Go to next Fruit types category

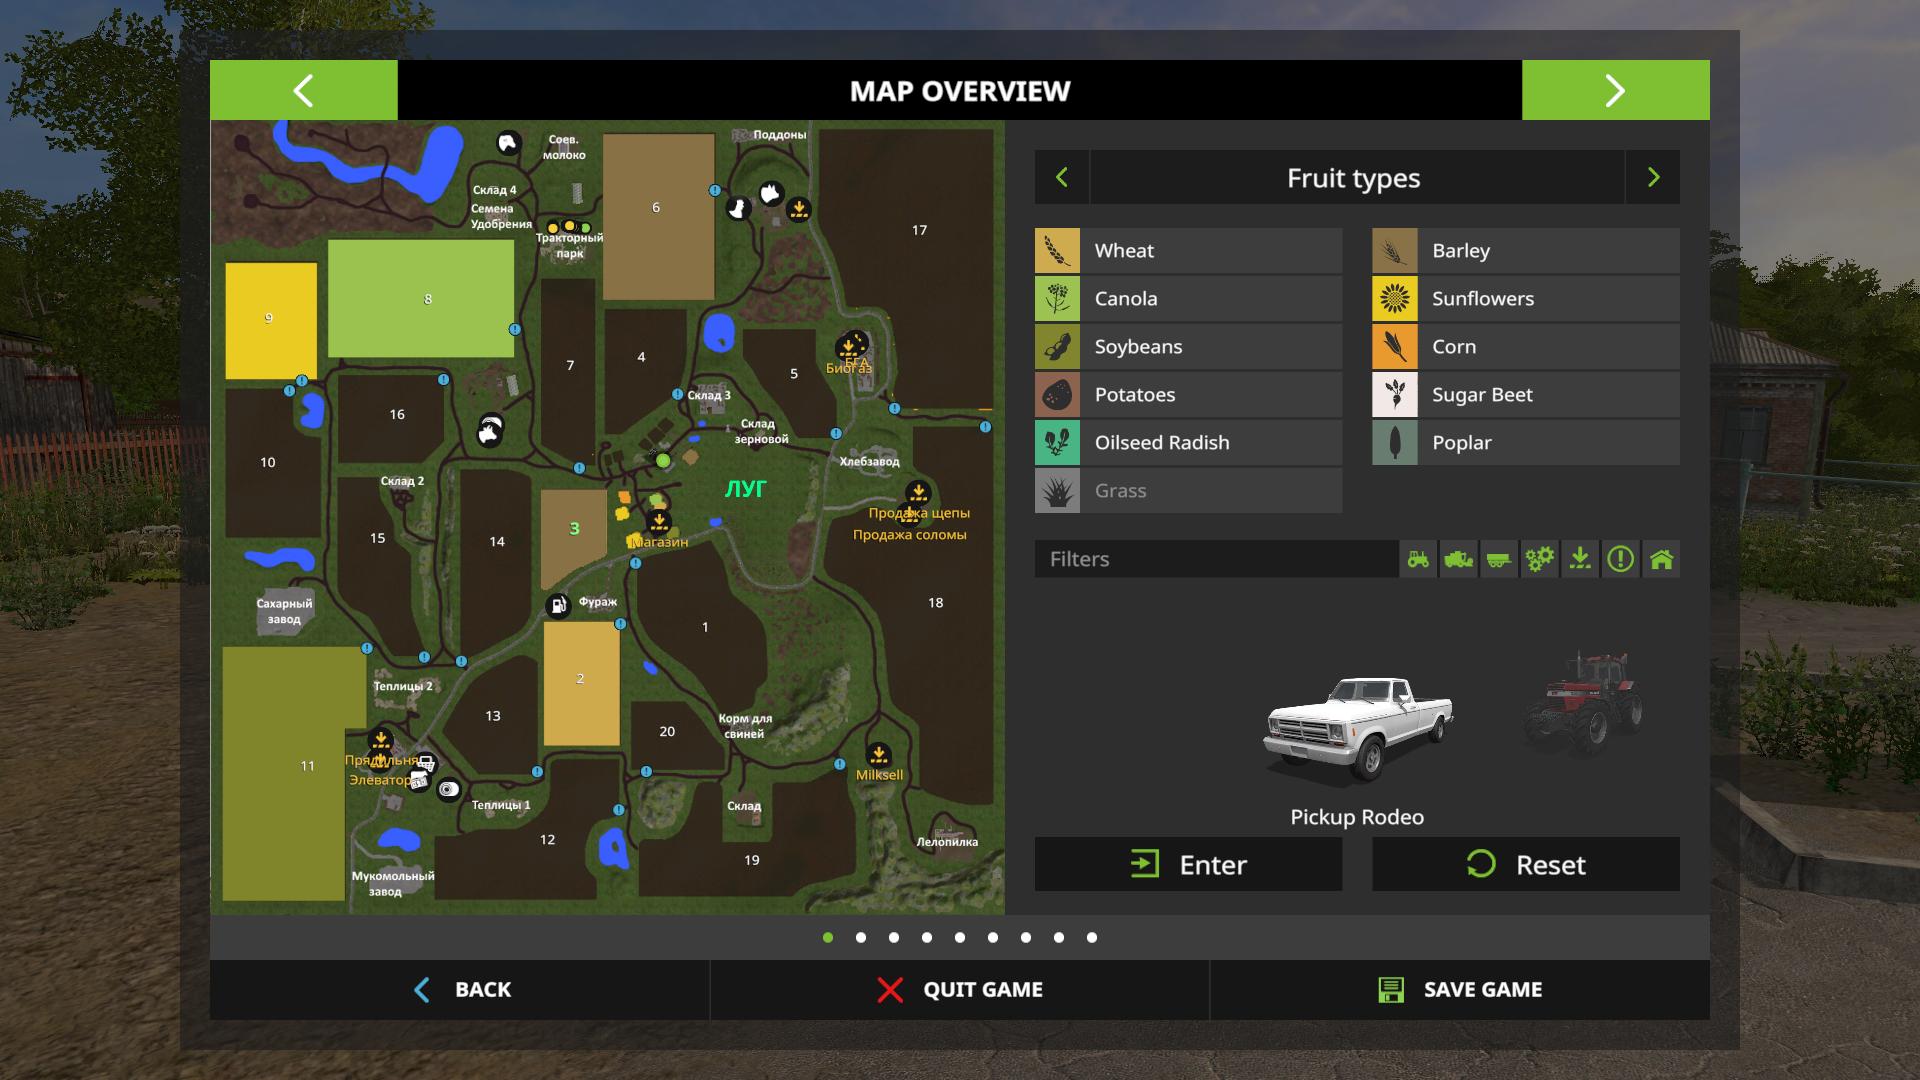[x=1653, y=178]
